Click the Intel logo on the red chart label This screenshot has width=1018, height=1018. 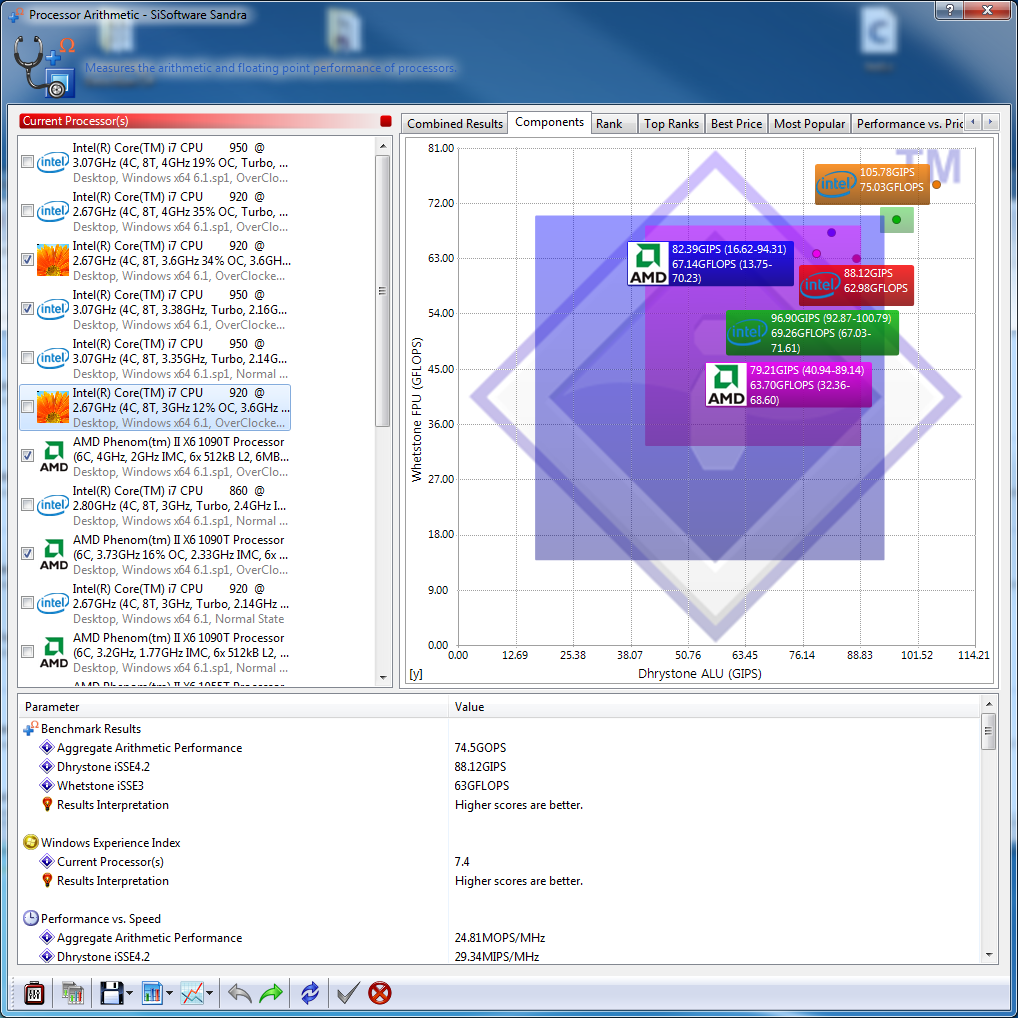[820, 285]
